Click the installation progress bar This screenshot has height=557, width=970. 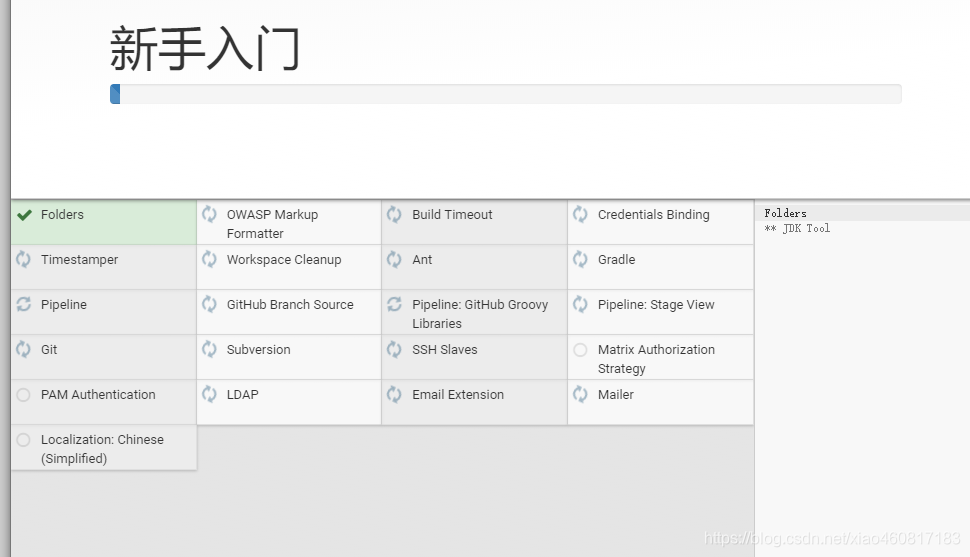(505, 94)
